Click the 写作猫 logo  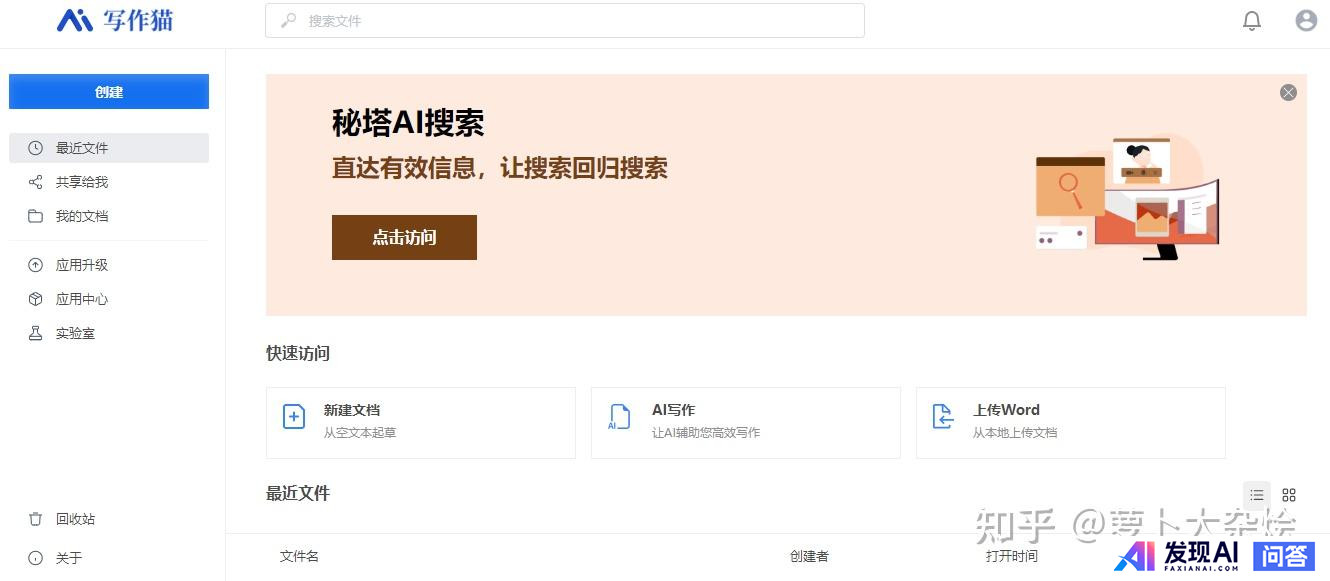point(114,21)
